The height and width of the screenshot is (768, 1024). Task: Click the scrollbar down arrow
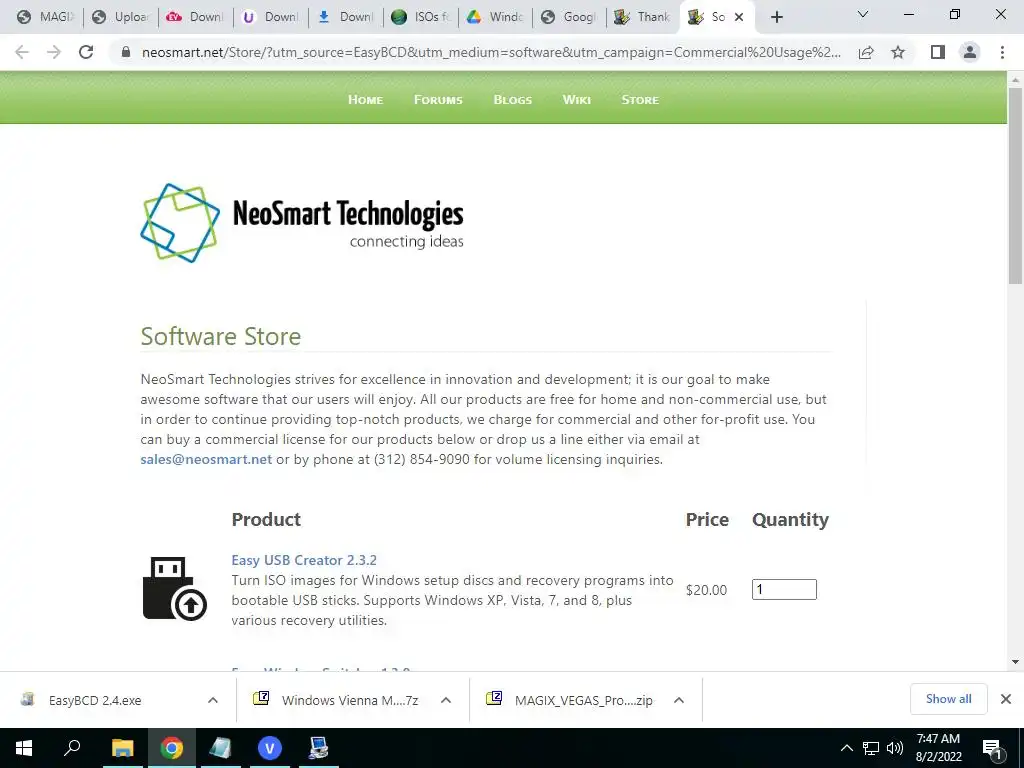(x=1015, y=662)
